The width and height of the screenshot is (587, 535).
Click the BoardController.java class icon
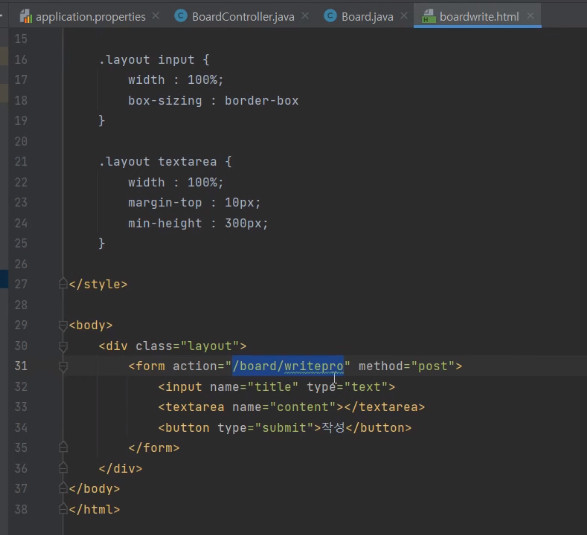coord(181,16)
